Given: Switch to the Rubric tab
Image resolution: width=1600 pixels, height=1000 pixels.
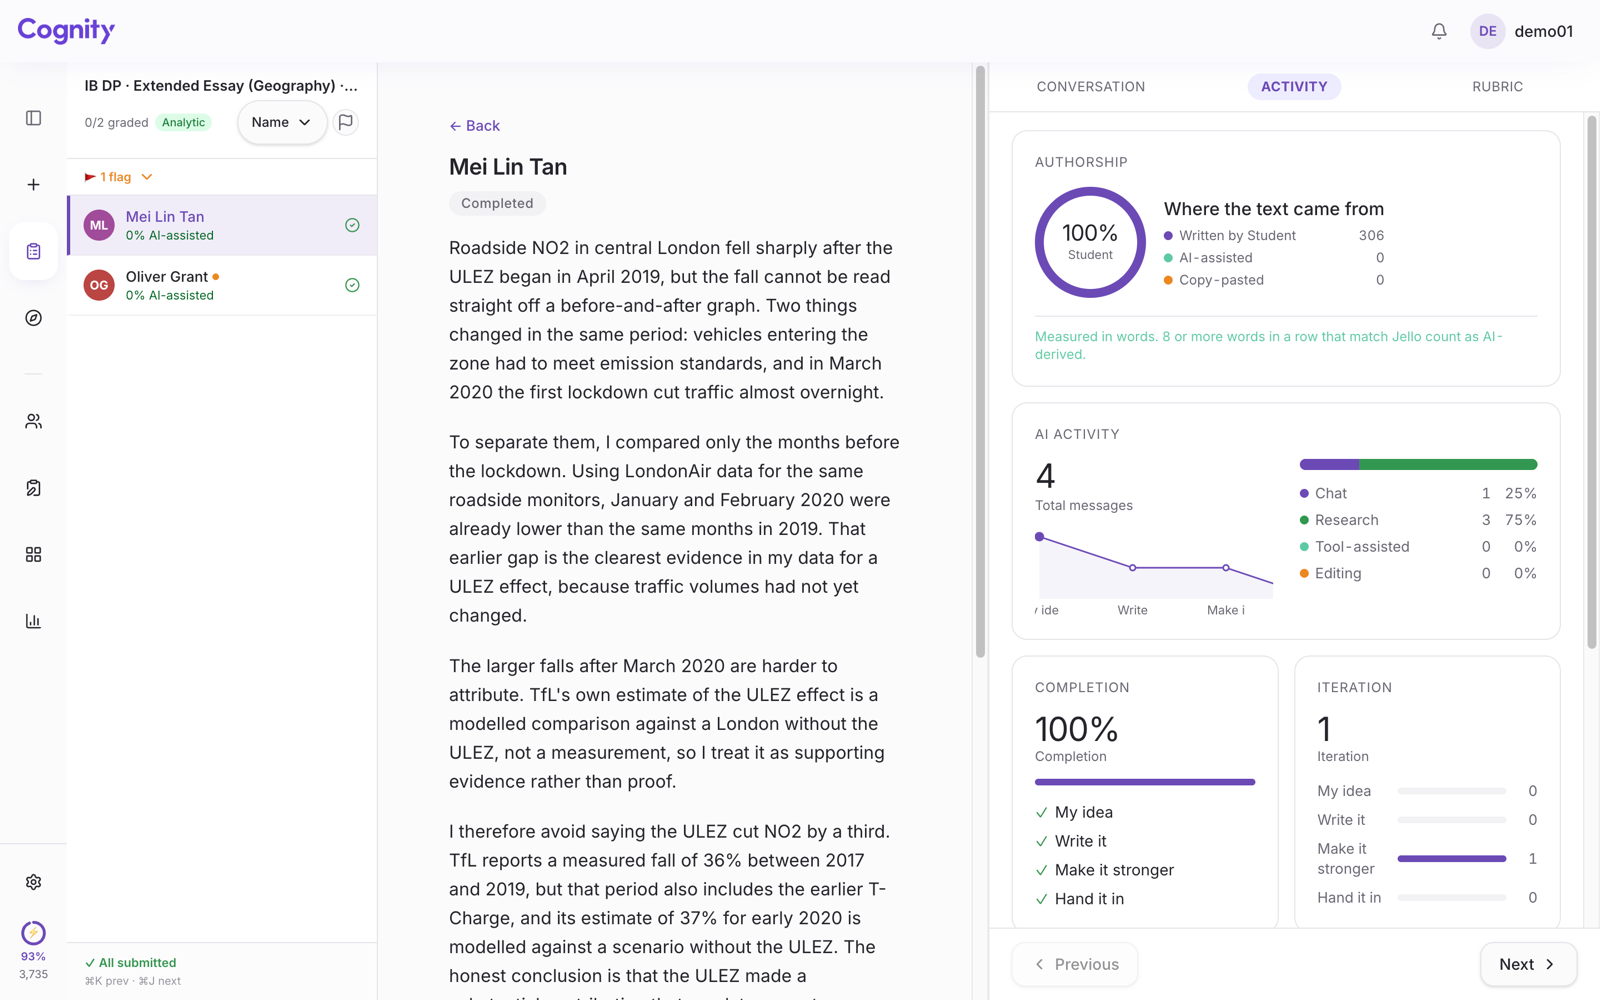Looking at the screenshot, I should coord(1497,87).
